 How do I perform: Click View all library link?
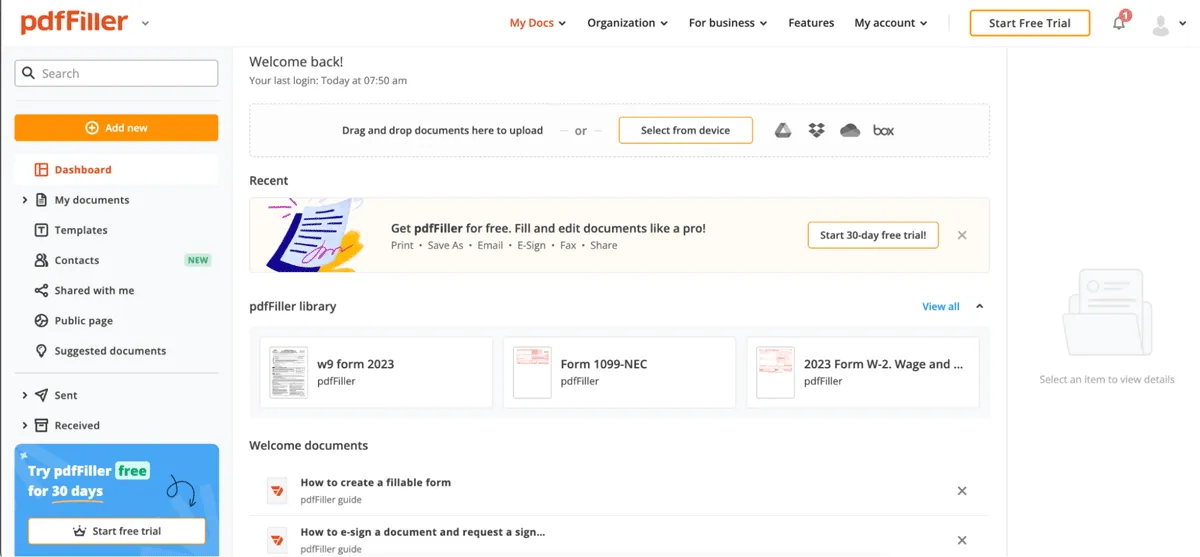pos(940,306)
